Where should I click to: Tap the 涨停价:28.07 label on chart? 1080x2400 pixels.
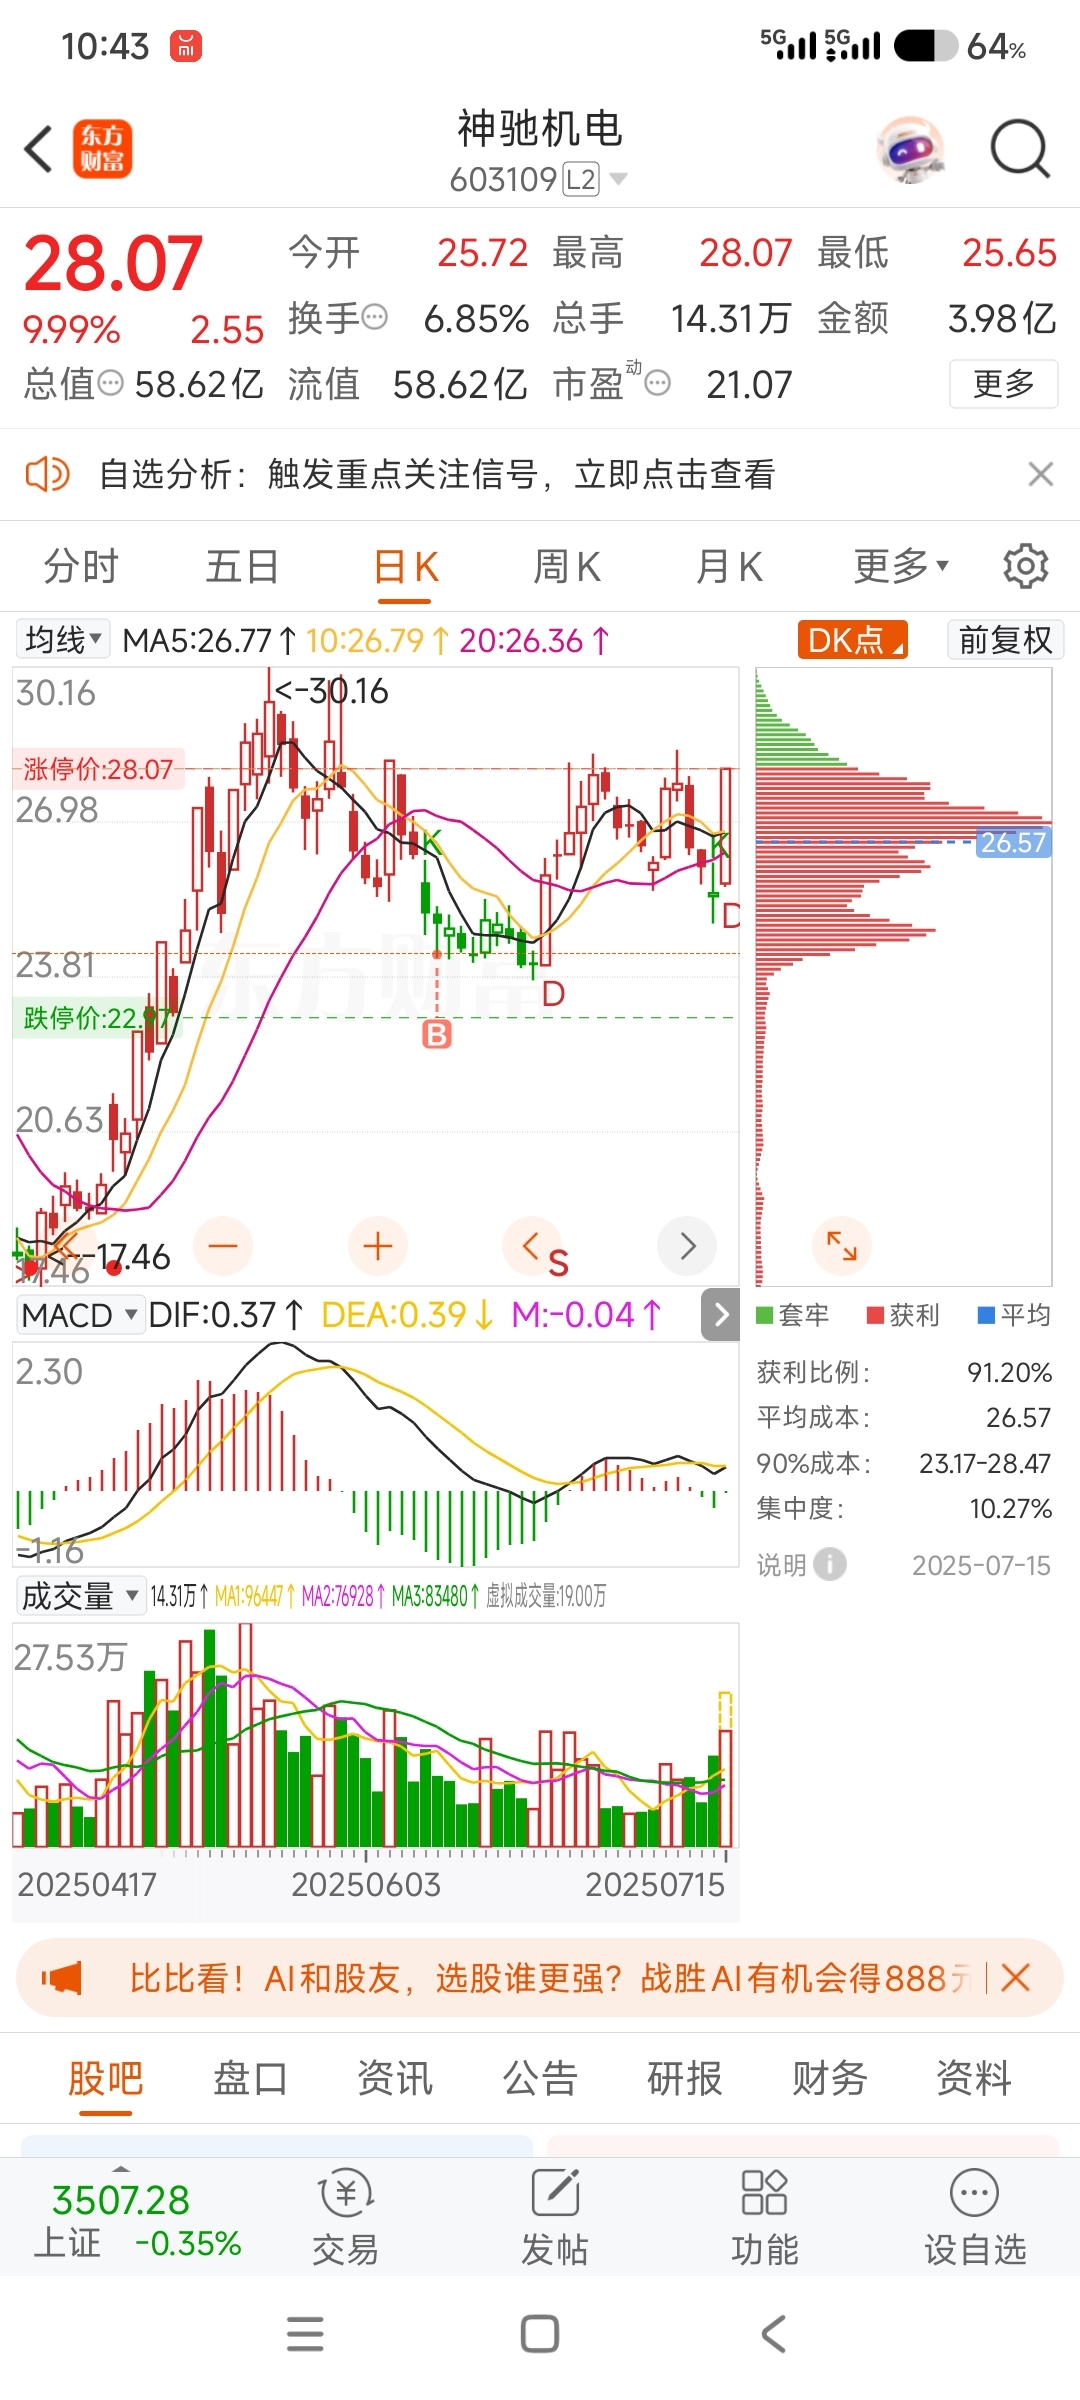point(98,769)
